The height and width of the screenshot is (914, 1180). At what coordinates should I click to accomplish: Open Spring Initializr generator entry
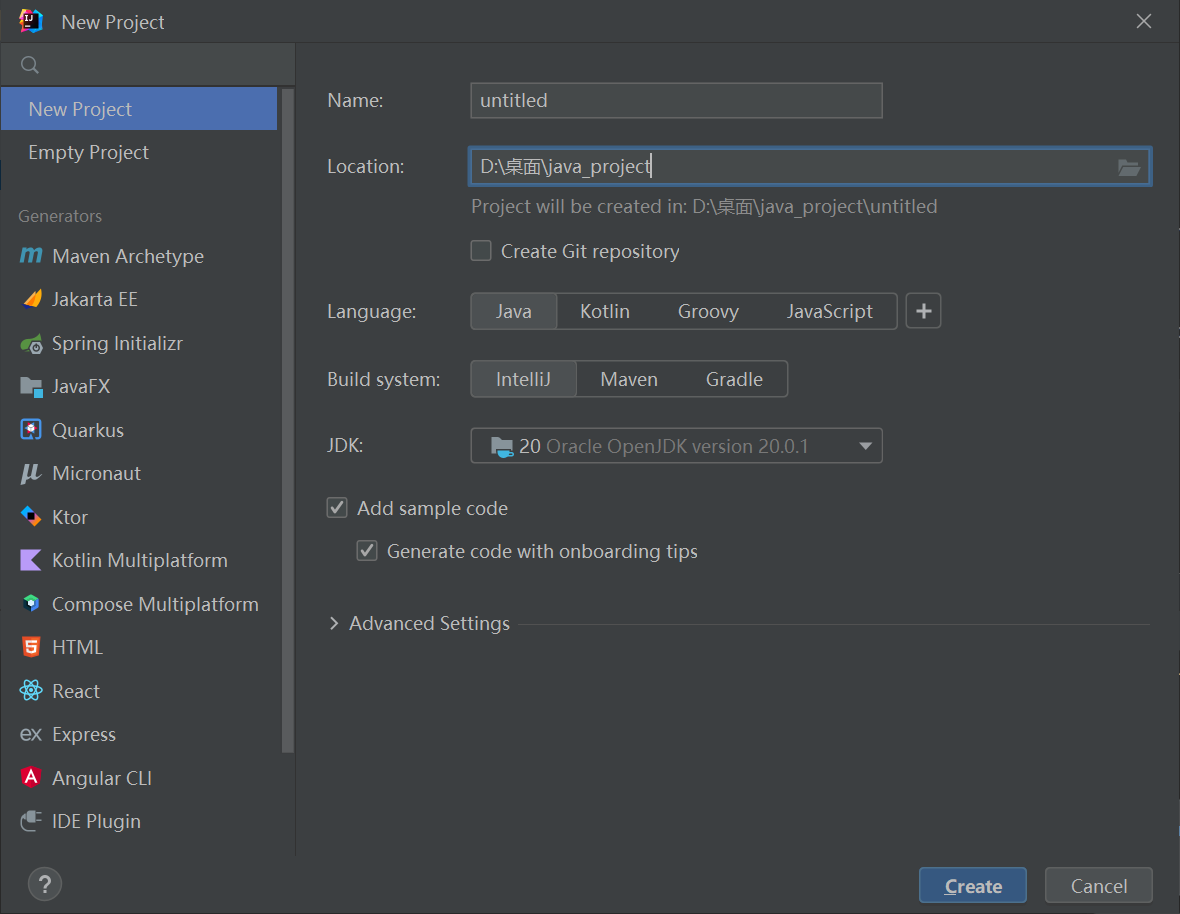coord(139,344)
